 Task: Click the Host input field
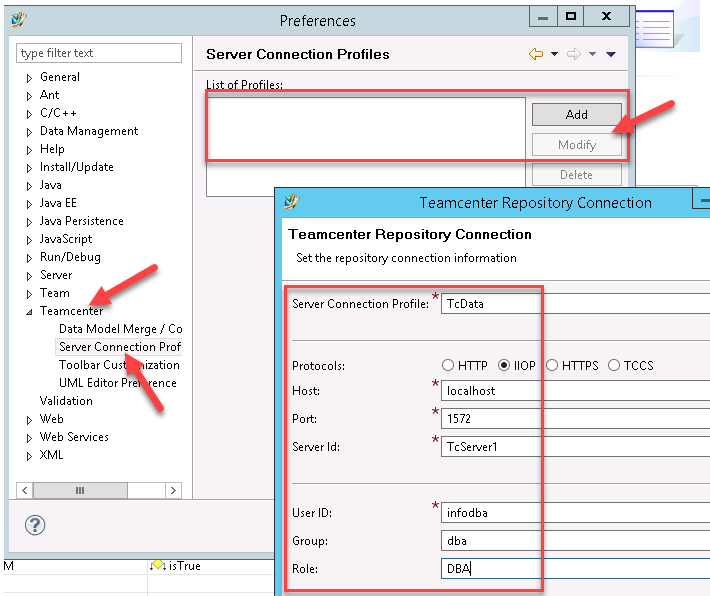click(x=576, y=390)
